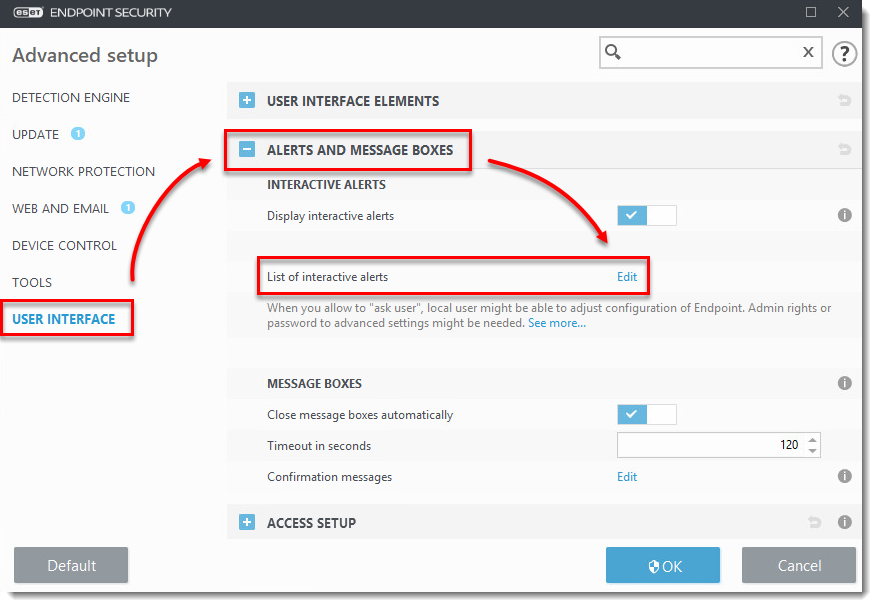Viewport: 877px width, 607px height.
Task: Click info icon beside Access Setup section
Action: [844, 522]
